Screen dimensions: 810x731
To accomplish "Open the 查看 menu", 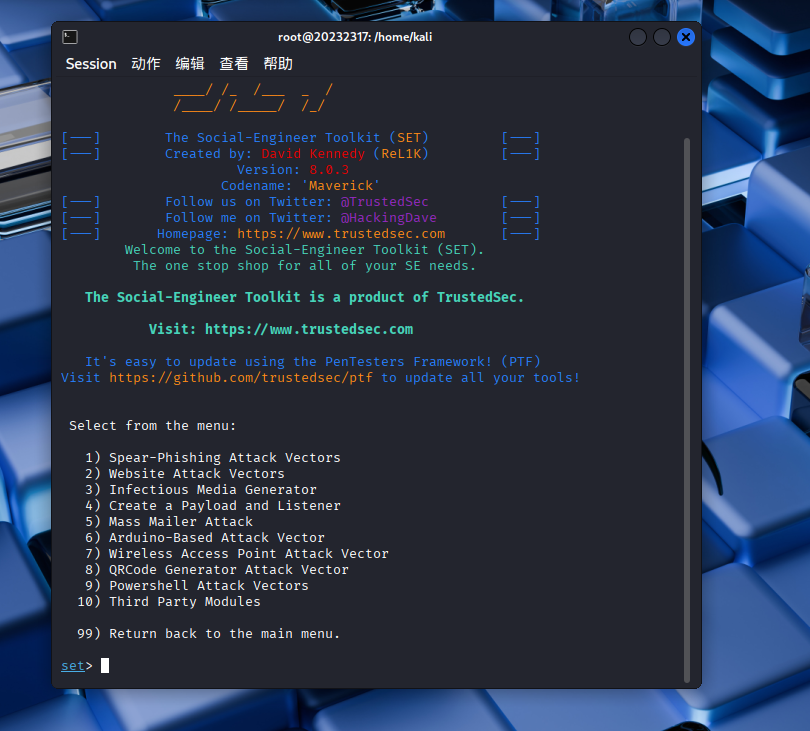I will click(x=234, y=64).
